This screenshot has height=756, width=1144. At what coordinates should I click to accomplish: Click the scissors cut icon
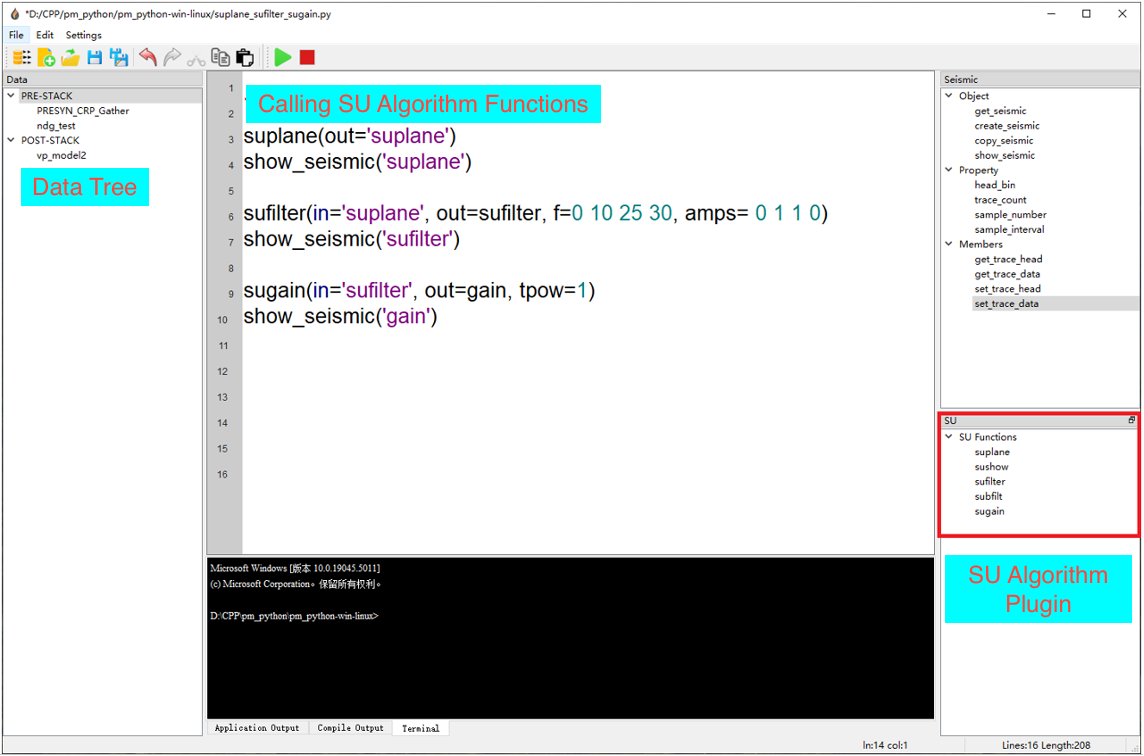point(196,58)
